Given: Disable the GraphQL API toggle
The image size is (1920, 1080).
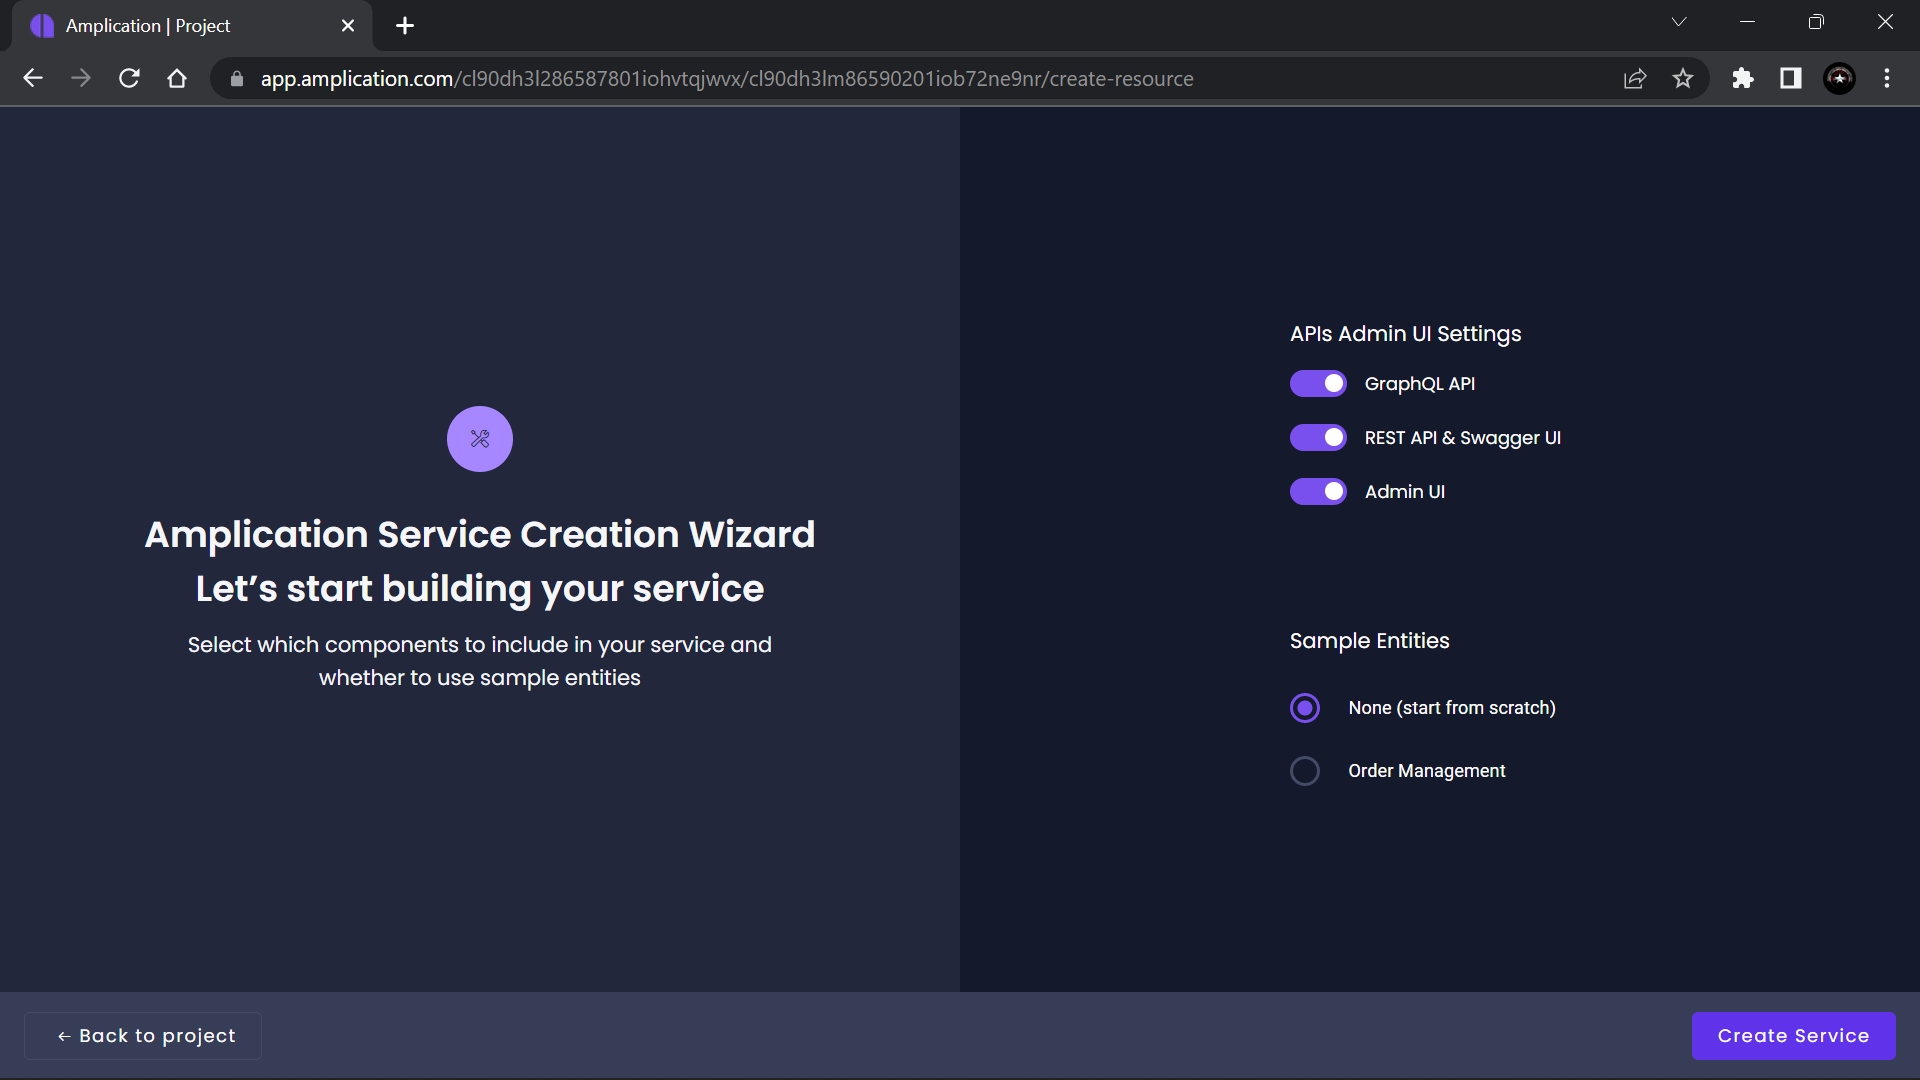Looking at the screenshot, I should tap(1318, 383).
